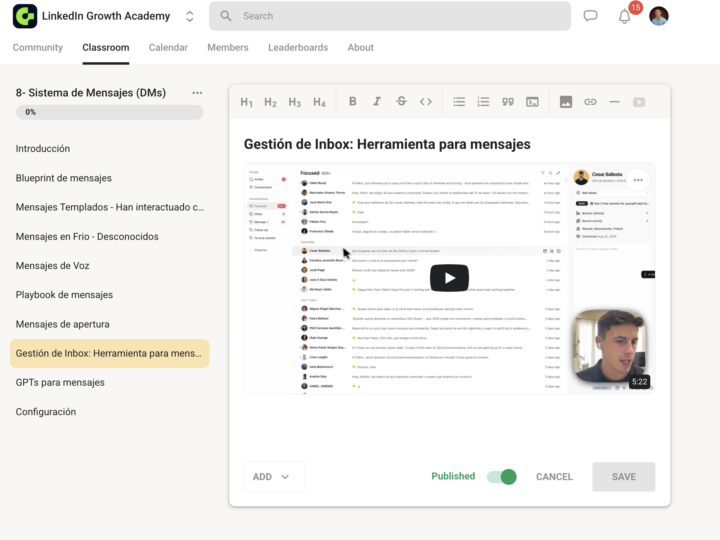Click the LinkedIn Growth Academy logo
This screenshot has width=720, height=540.
25,16
